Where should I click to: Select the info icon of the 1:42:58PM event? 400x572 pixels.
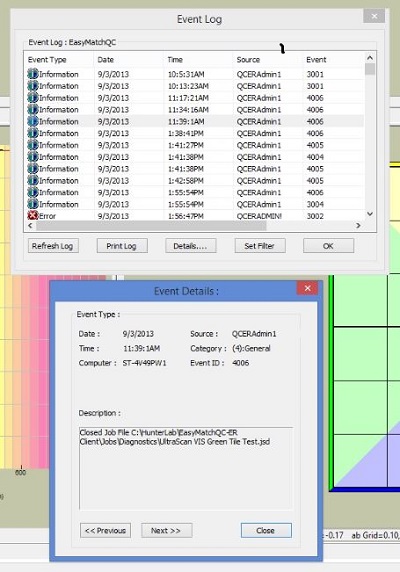coord(33,180)
